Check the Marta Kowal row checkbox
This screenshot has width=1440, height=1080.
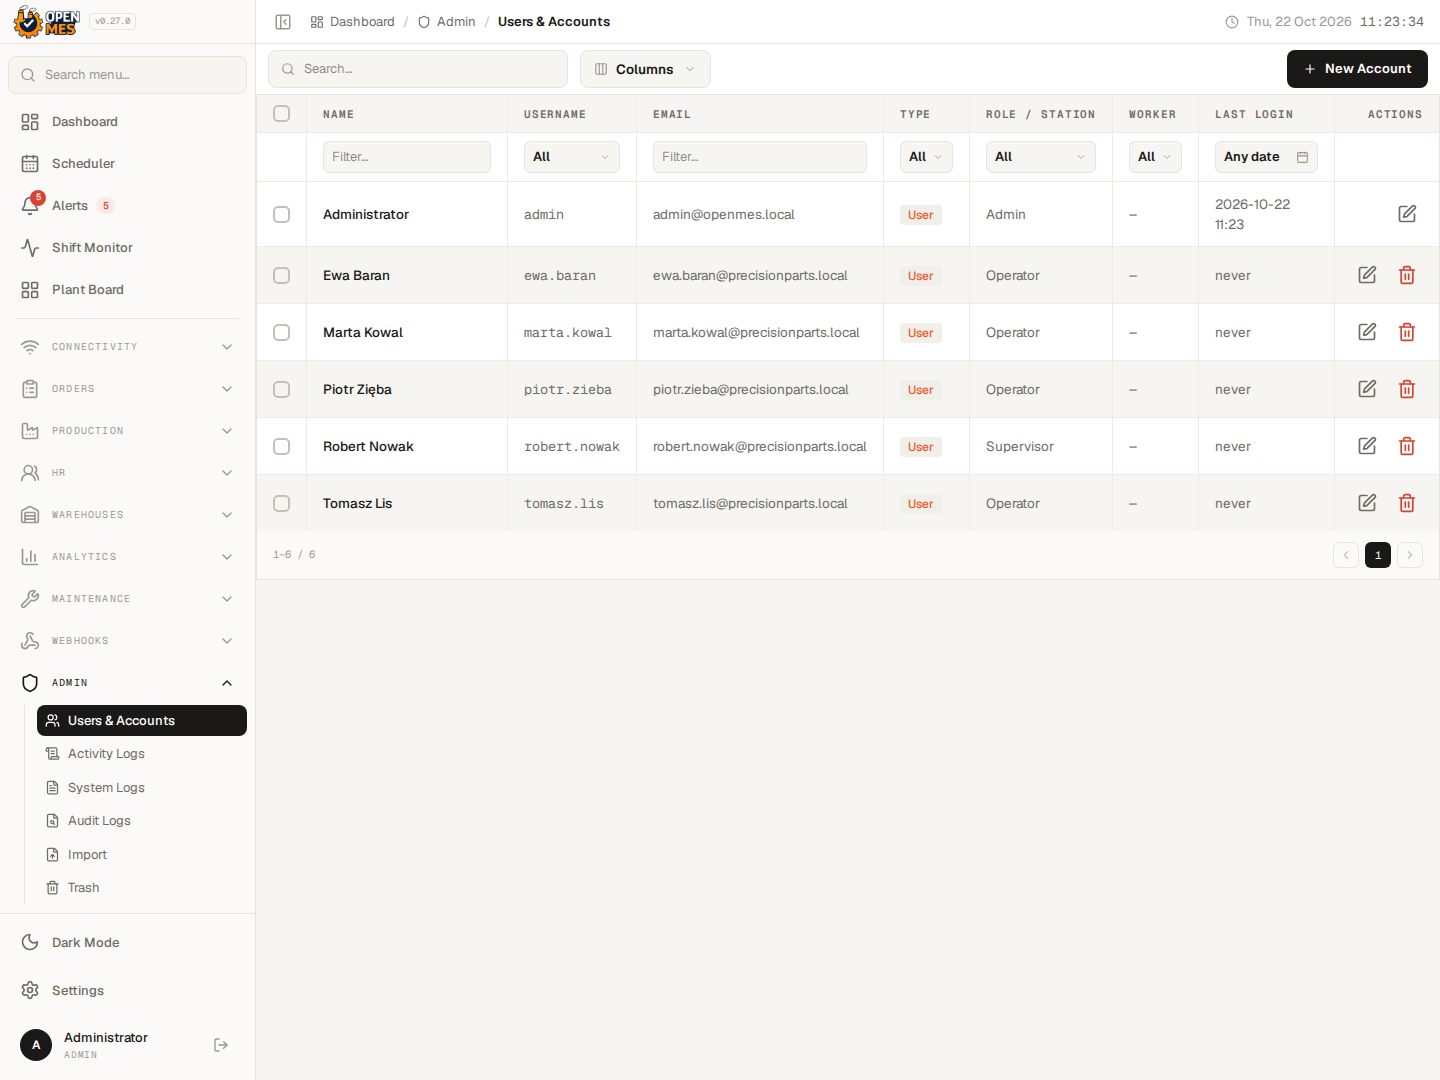tap(282, 332)
